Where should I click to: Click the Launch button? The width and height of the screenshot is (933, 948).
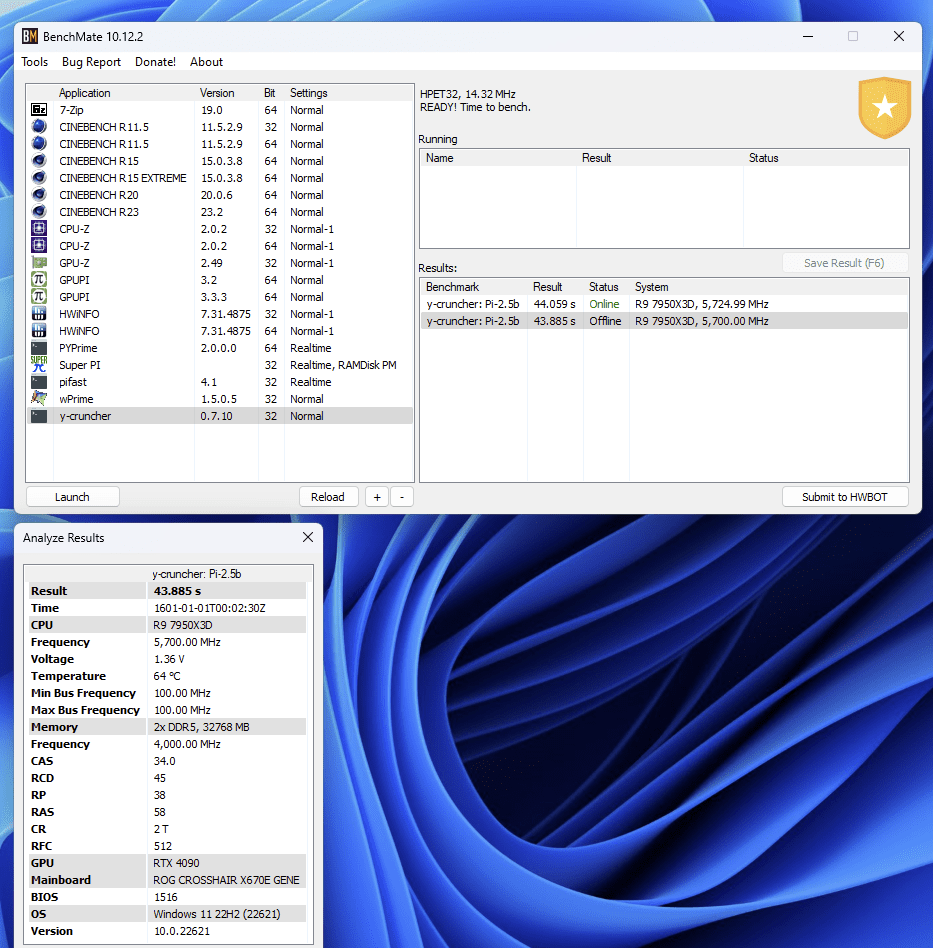(x=73, y=497)
